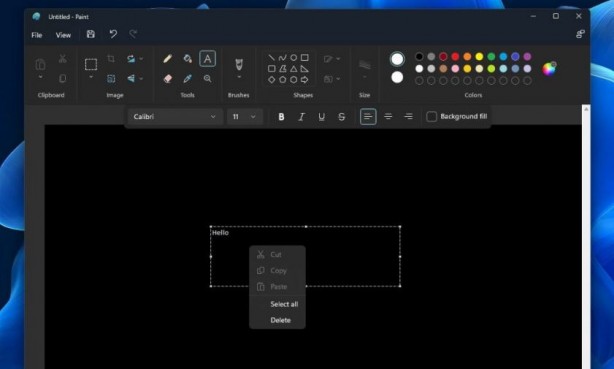Select the Diamond shape
Image resolution: width=614 pixels, height=369 pixels.
[x=271, y=80]
